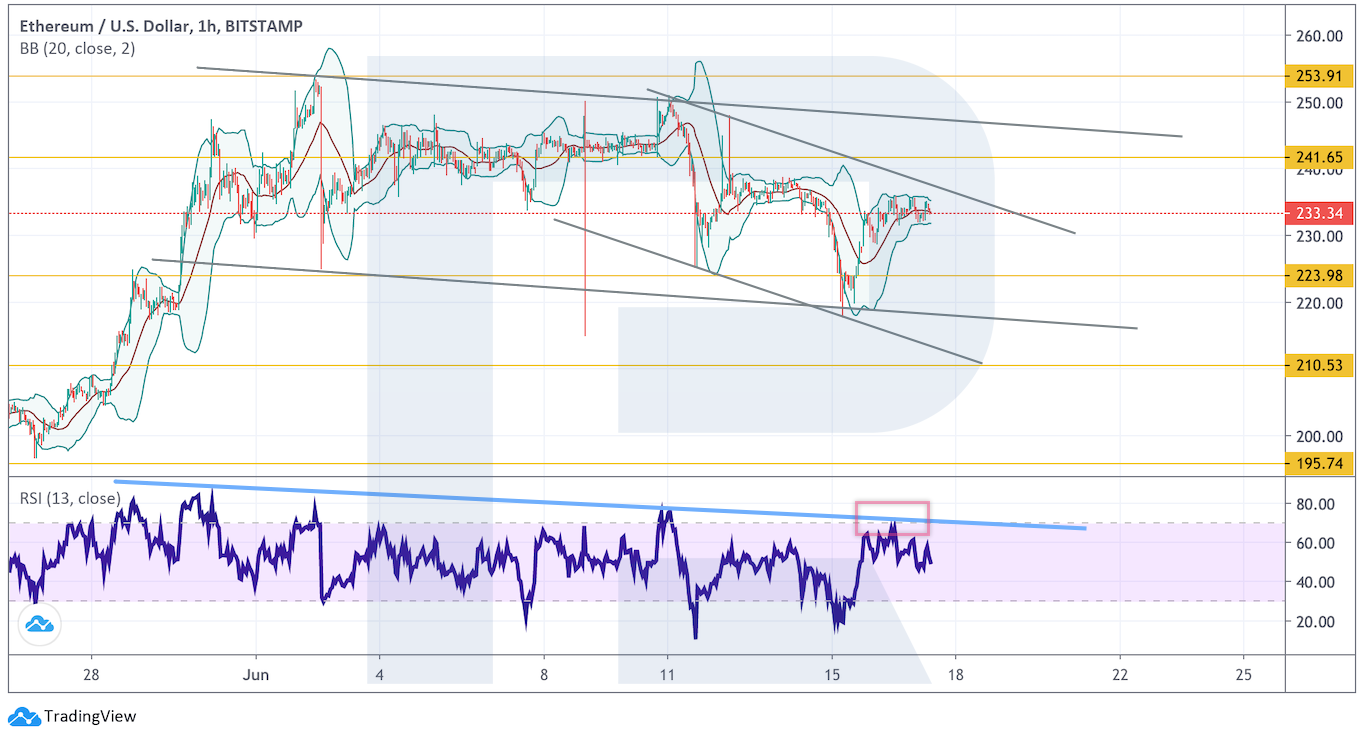Click the 260.00 value on price scale
This screenshot has height=740, width=1364.
coord(1318,36)
